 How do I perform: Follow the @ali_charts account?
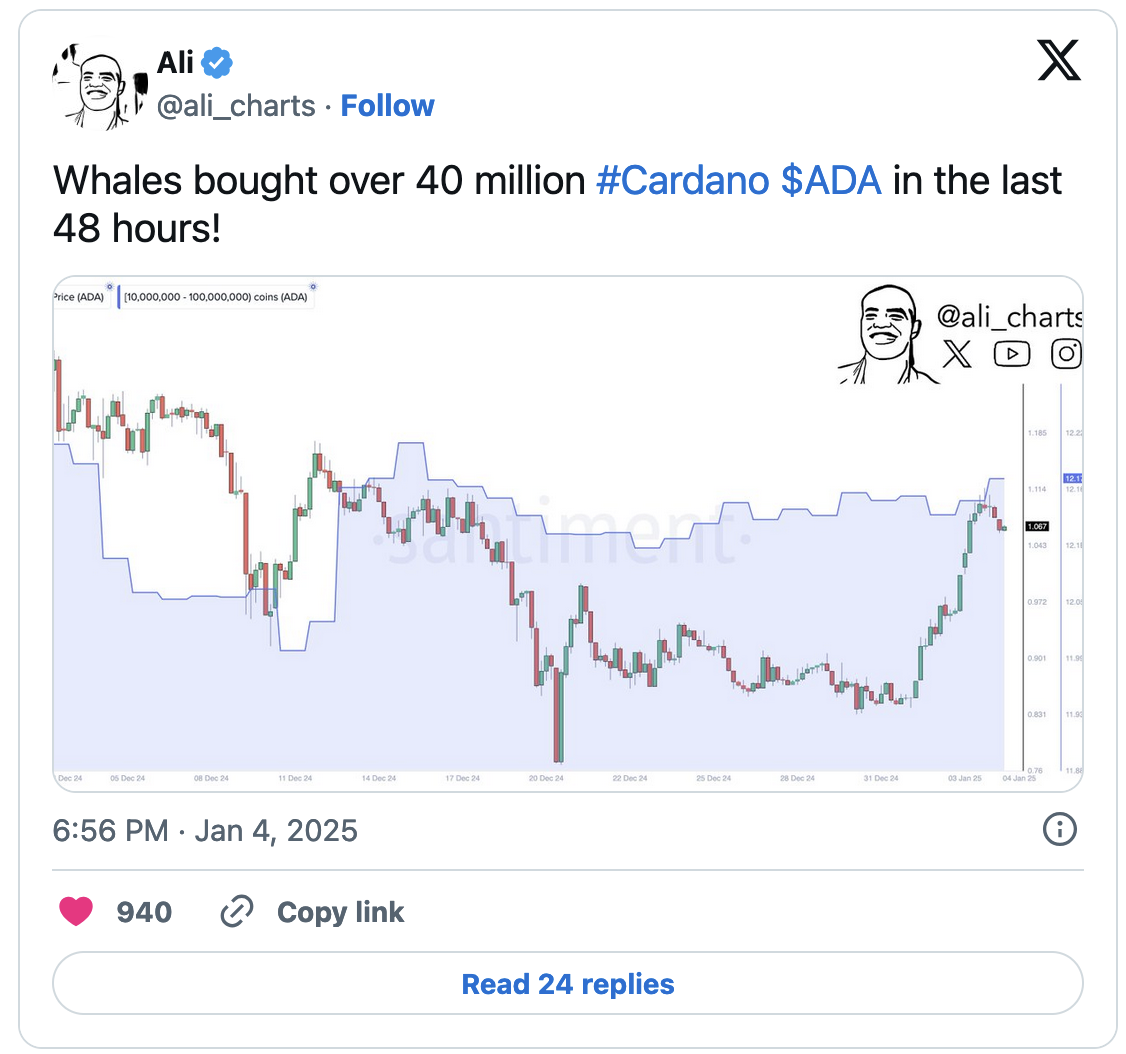tap(387, 106)
